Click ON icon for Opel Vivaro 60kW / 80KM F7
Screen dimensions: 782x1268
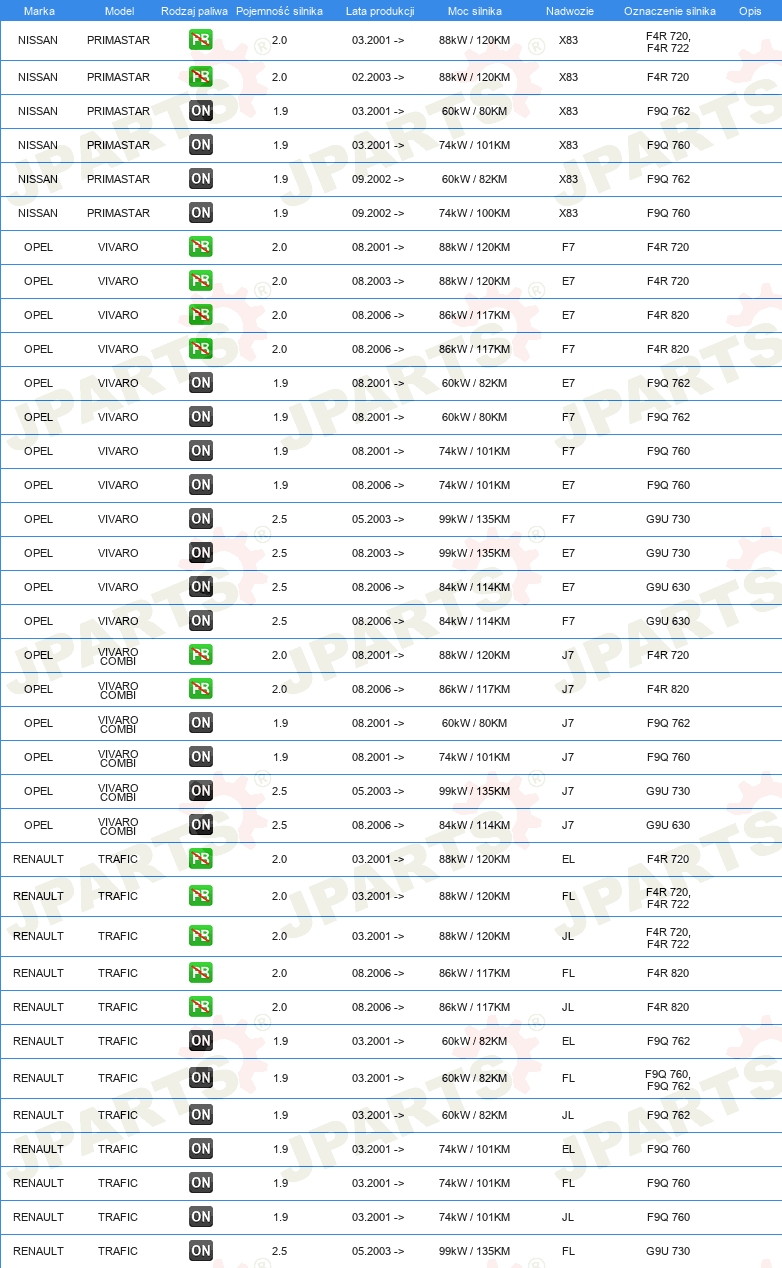[201, 417]
